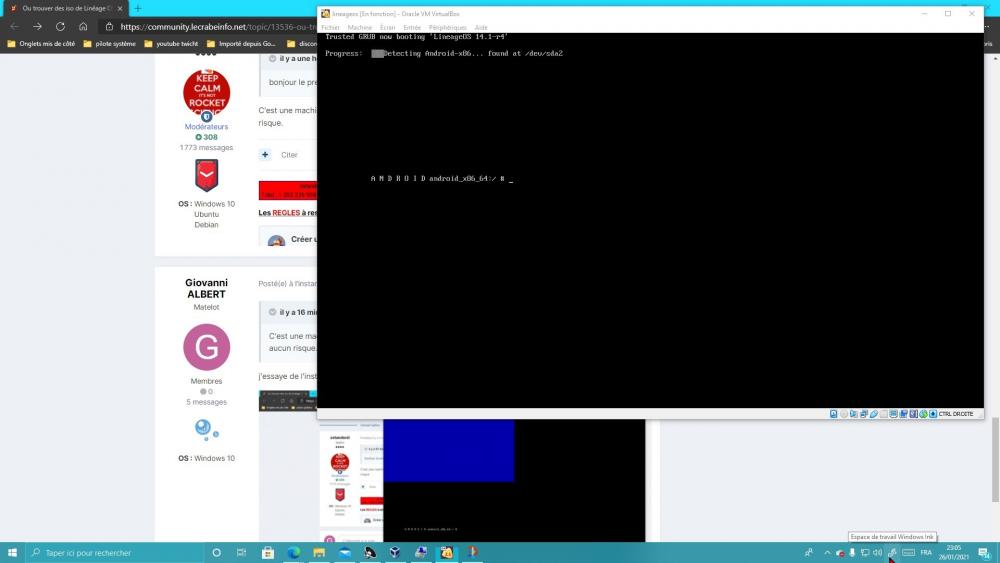Click the blue bubble rank badge
Image resolution: width=1000 pixels, height=563 pixels.
(206, 429)
